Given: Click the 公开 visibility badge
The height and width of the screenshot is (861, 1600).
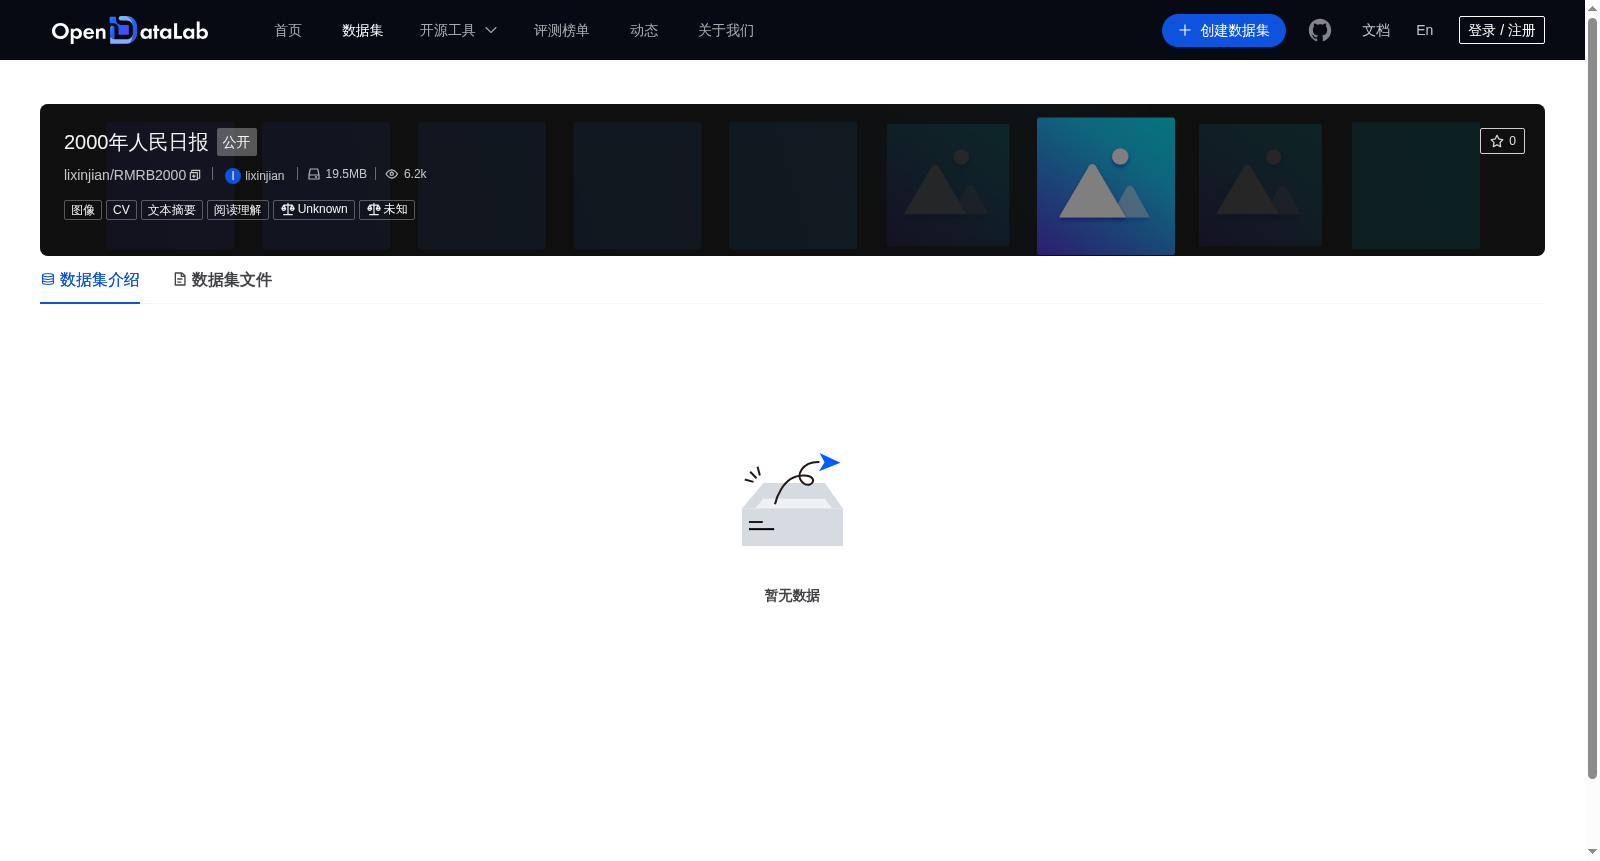Looking at the screenshot, I should [237, 142].
